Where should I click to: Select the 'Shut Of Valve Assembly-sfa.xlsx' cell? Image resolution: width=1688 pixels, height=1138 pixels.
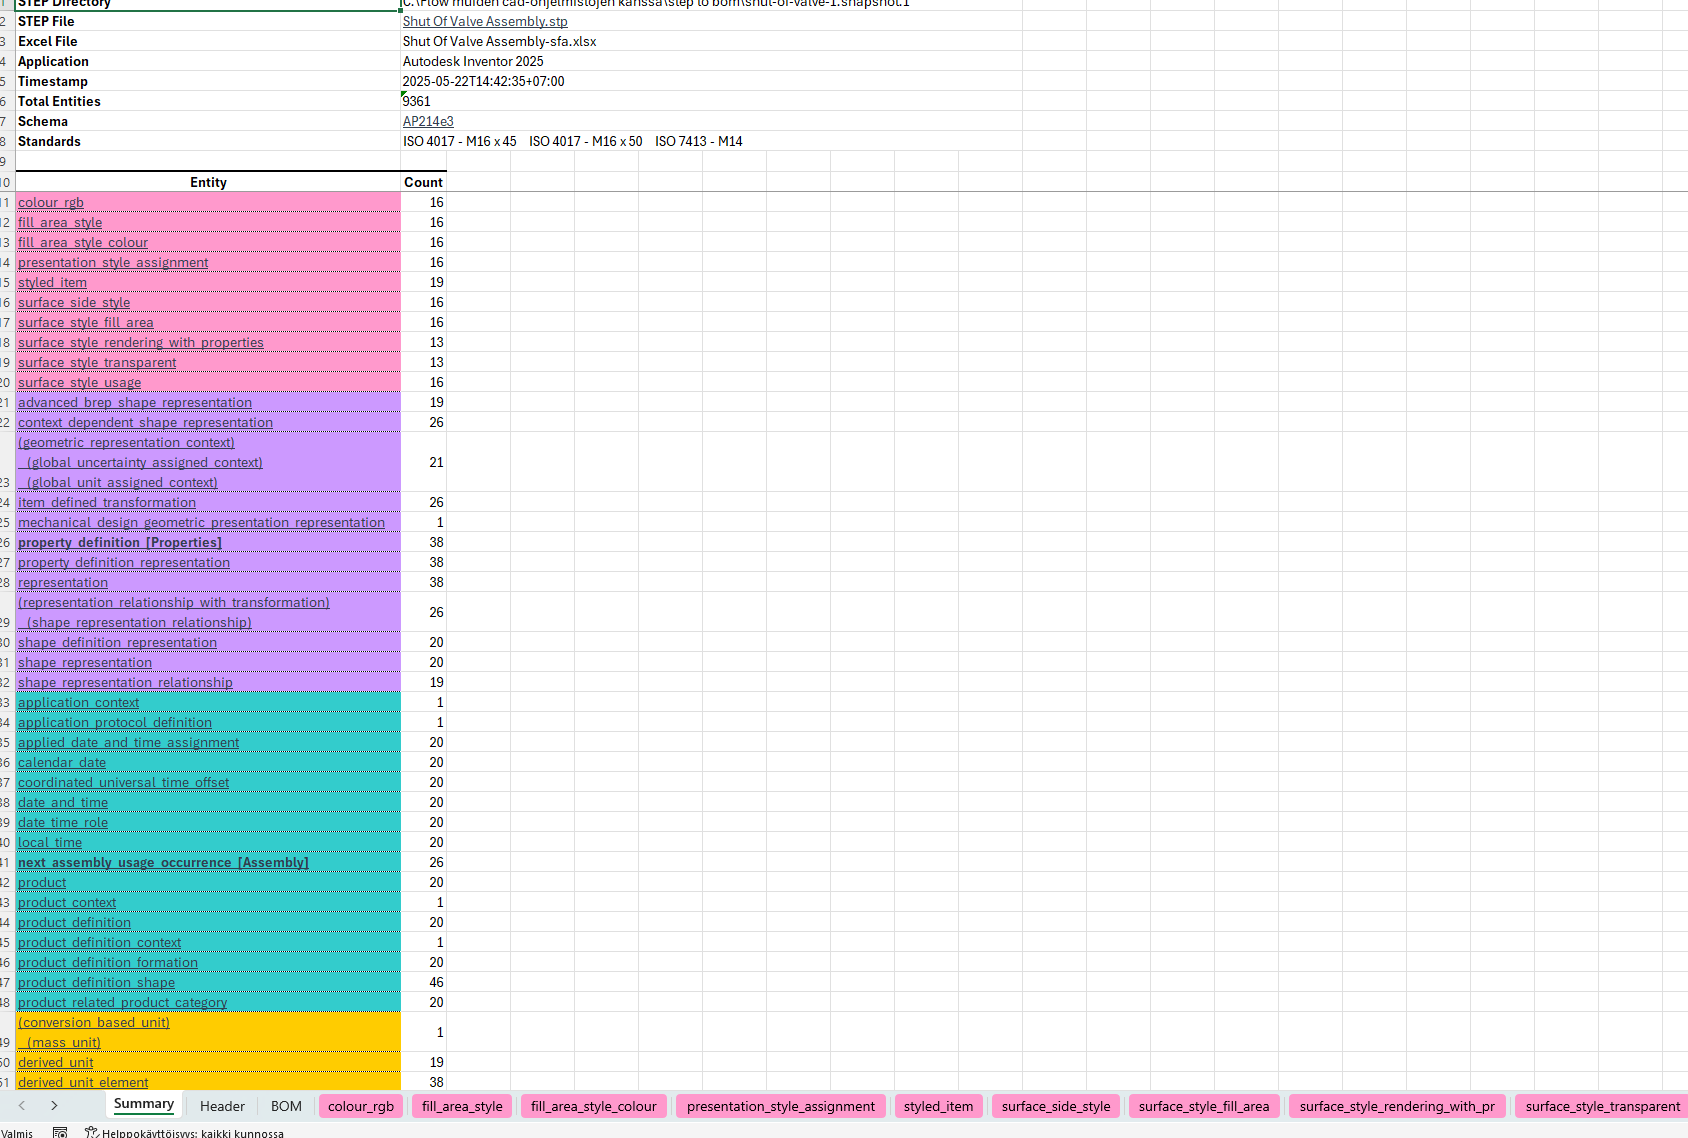pos(499,41)
